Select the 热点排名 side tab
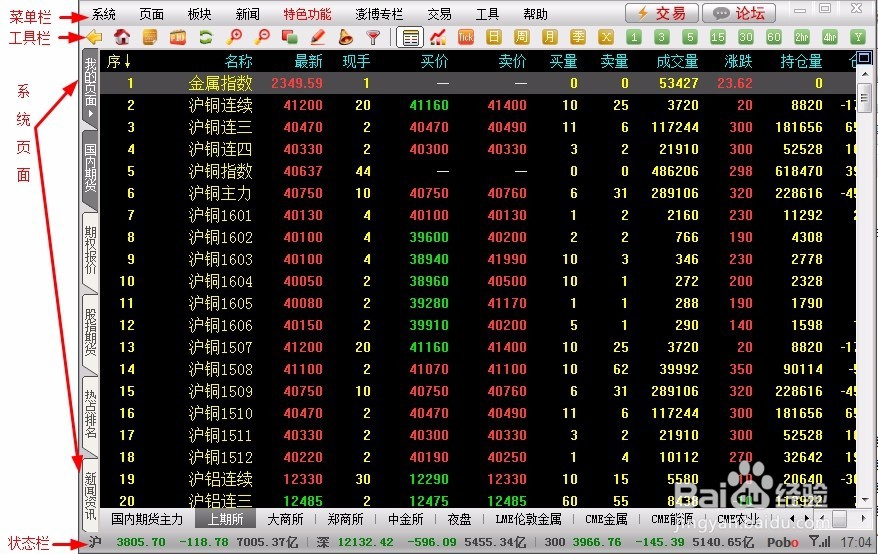878x554 pixels. (x=90, y=415)
